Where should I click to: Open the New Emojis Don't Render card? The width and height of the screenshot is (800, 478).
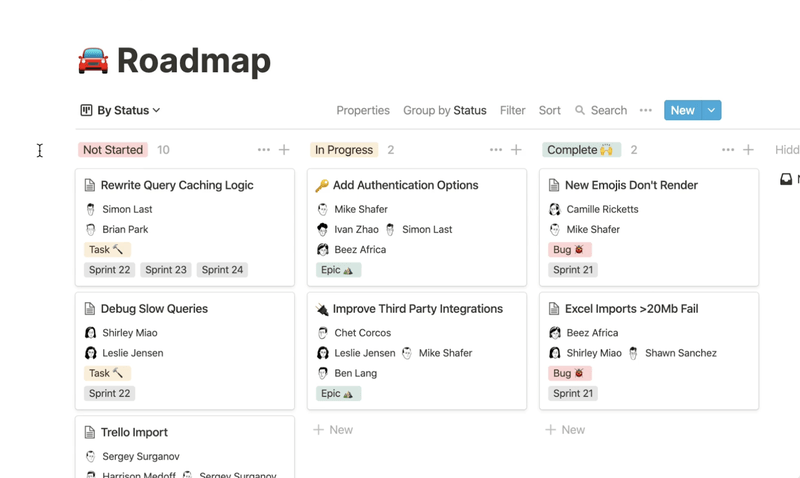click(649, 228)
